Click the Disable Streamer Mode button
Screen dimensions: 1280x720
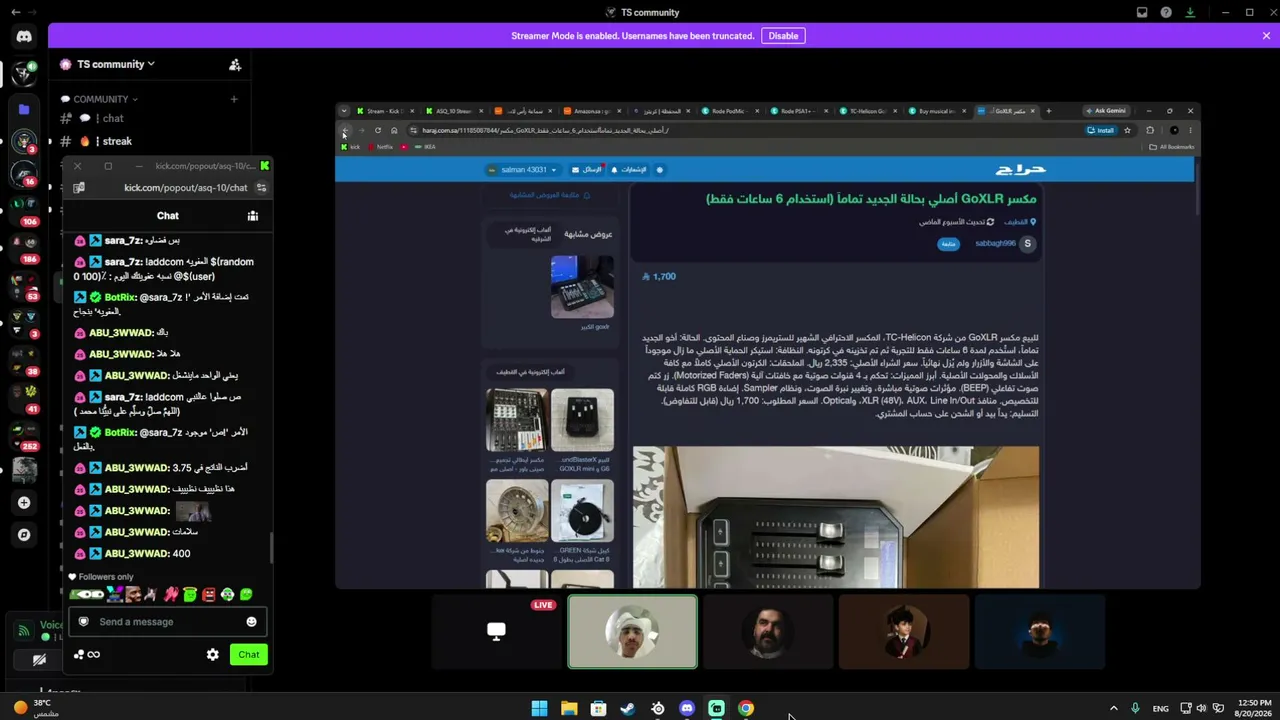783,36
